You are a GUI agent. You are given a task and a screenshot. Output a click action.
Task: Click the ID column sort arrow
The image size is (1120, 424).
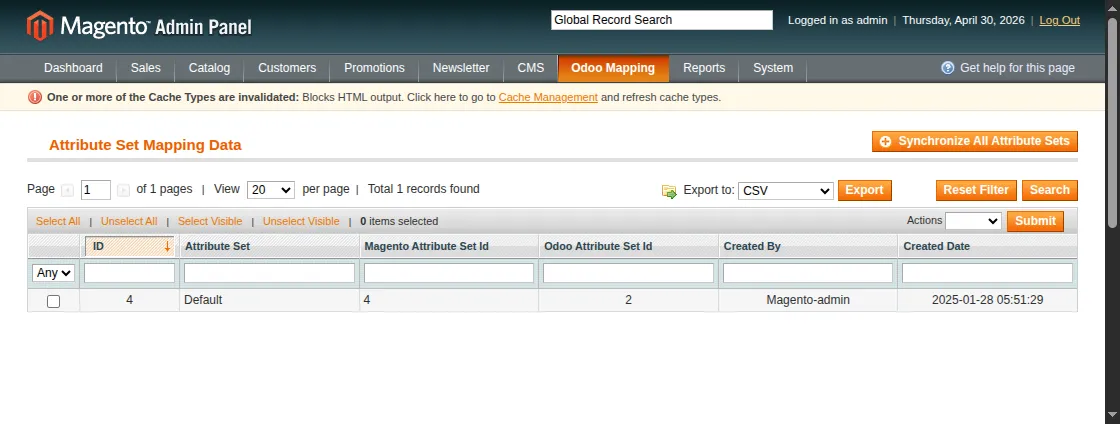(x=167, y=246)
